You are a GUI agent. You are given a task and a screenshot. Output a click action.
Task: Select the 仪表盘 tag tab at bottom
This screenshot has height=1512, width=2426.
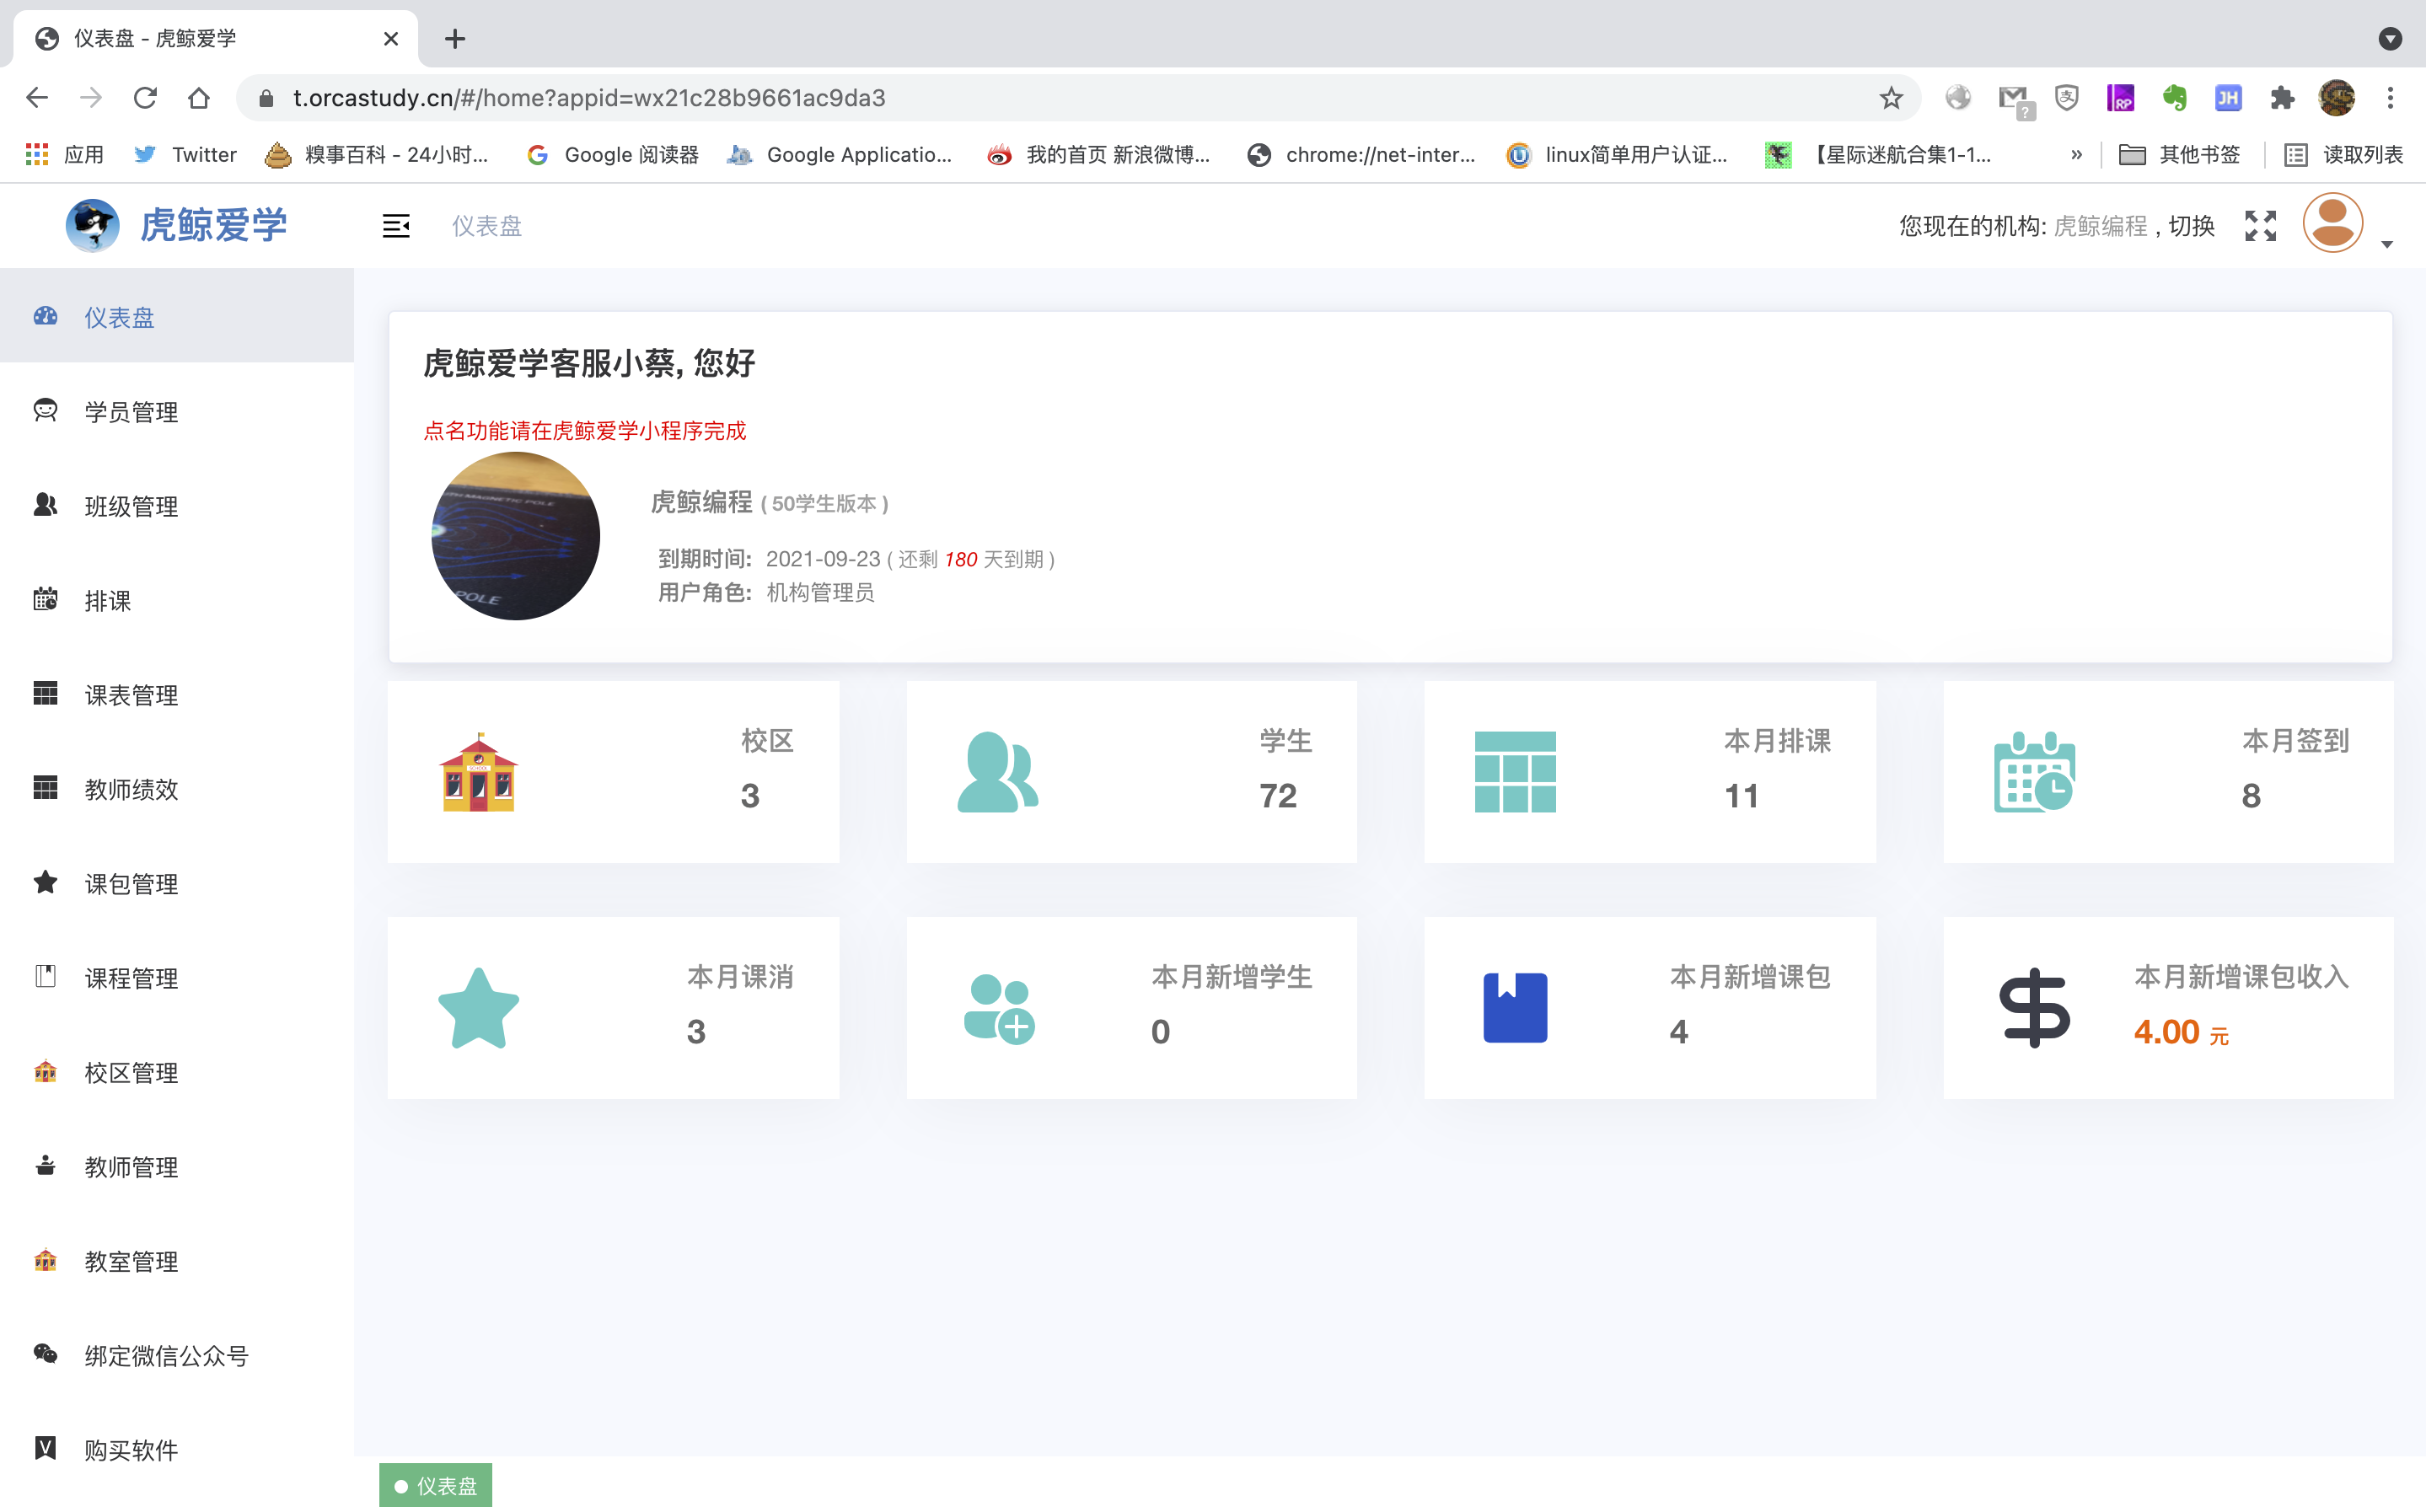[x=435, y=1486]
